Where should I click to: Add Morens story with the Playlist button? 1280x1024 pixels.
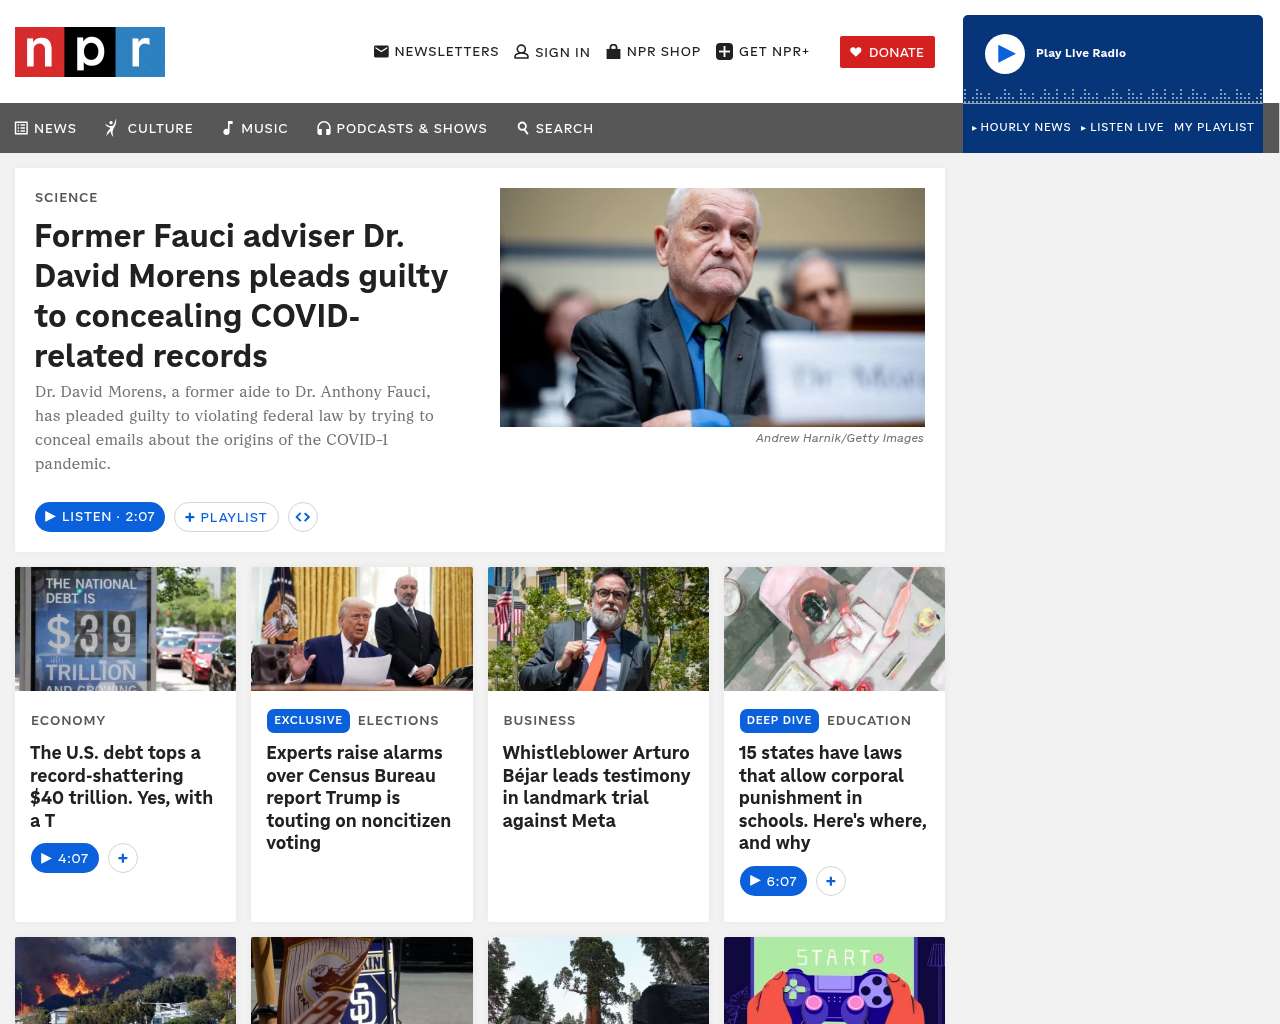coord(226,517)
